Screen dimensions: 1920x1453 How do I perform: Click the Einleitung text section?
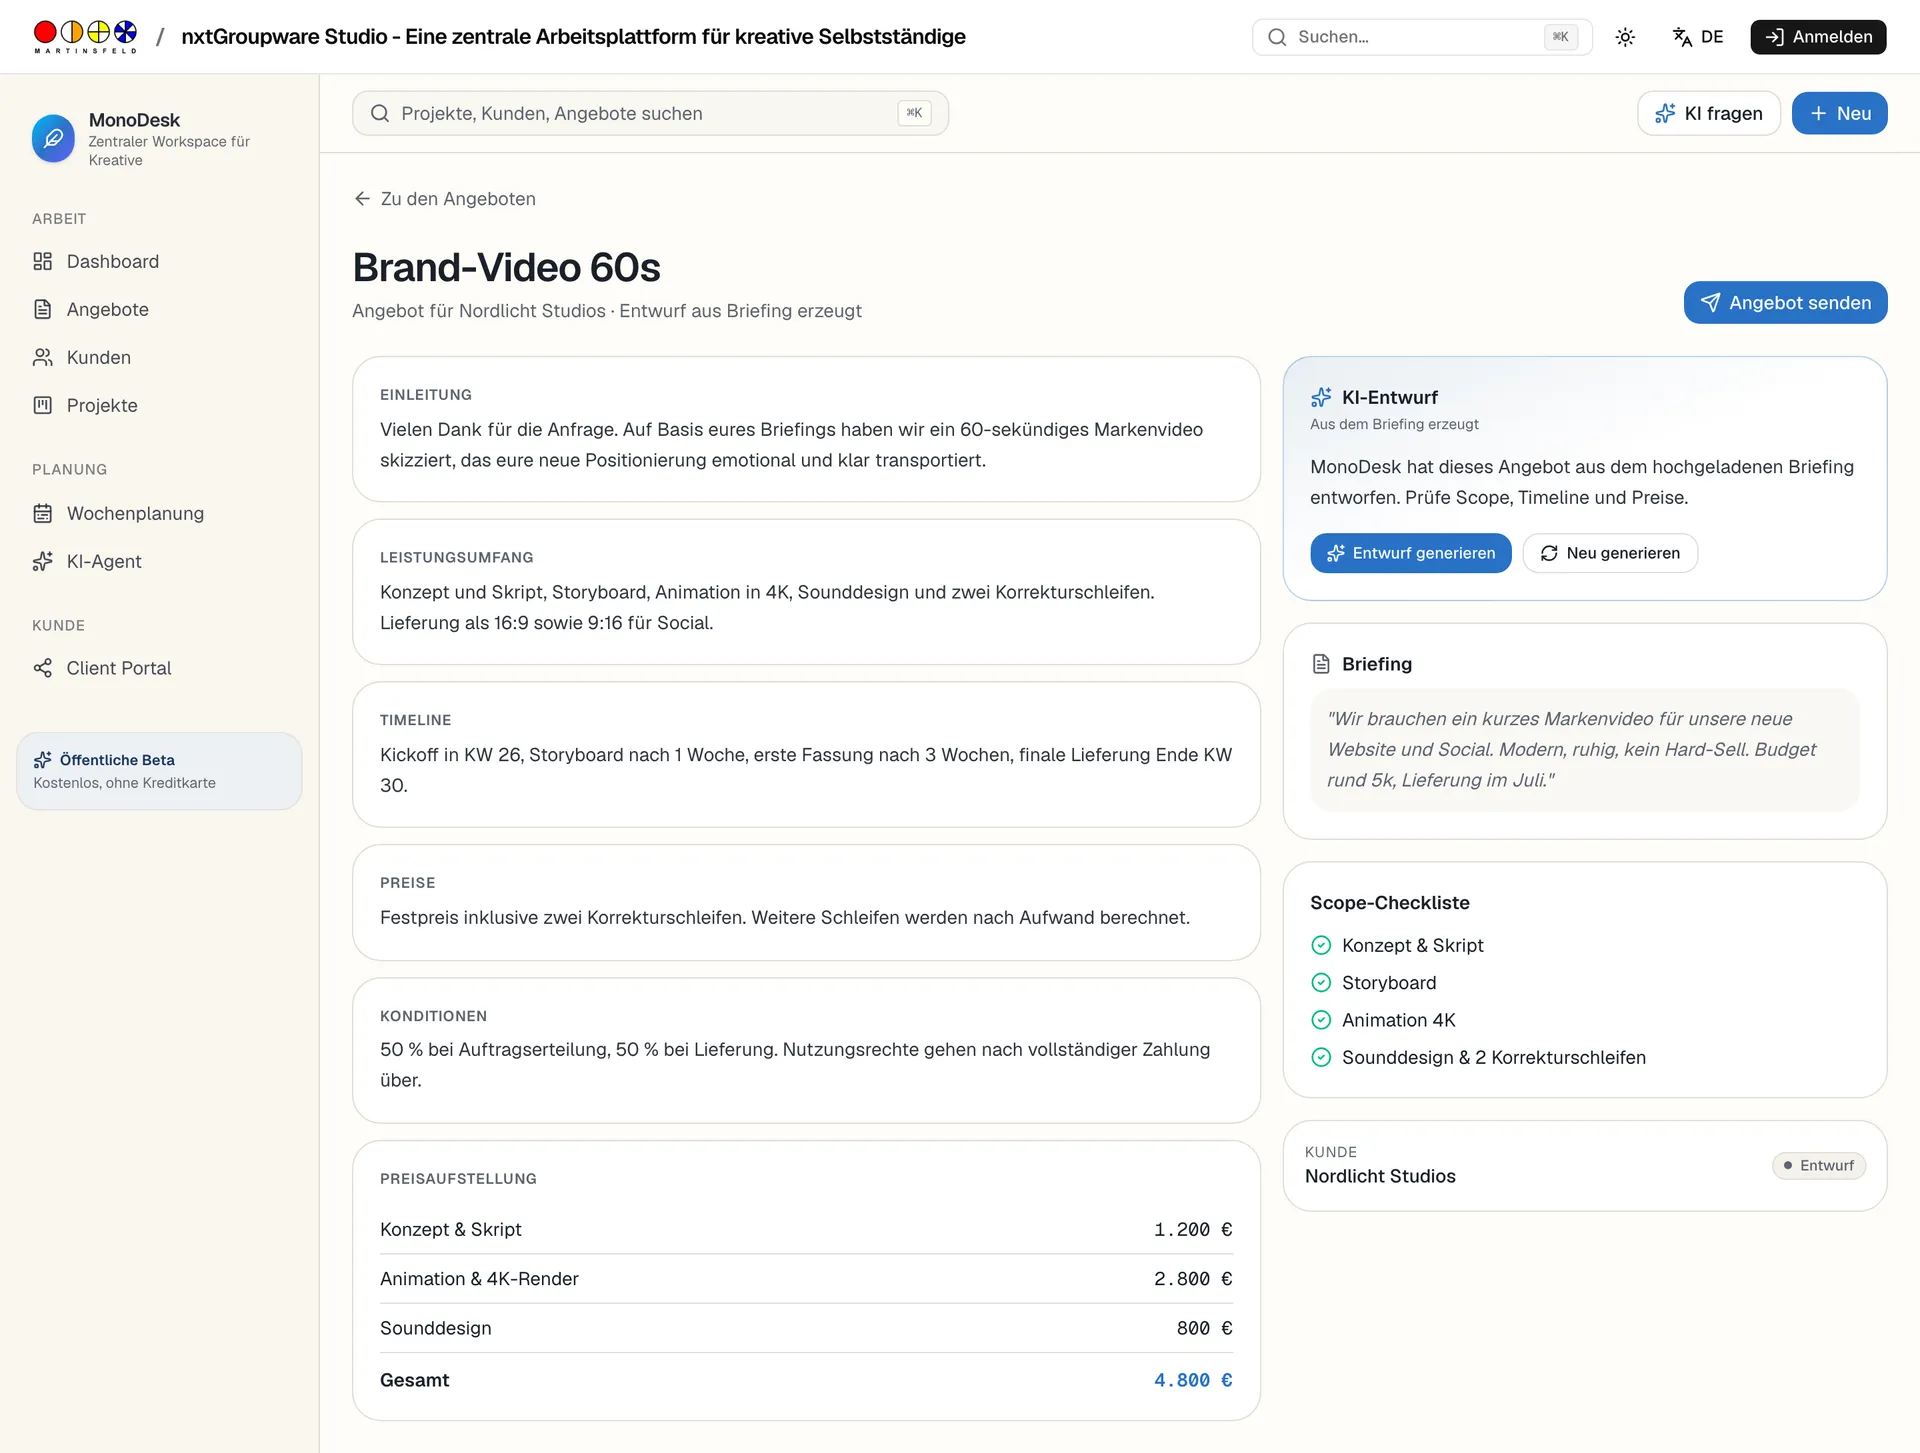coord(806,429)
